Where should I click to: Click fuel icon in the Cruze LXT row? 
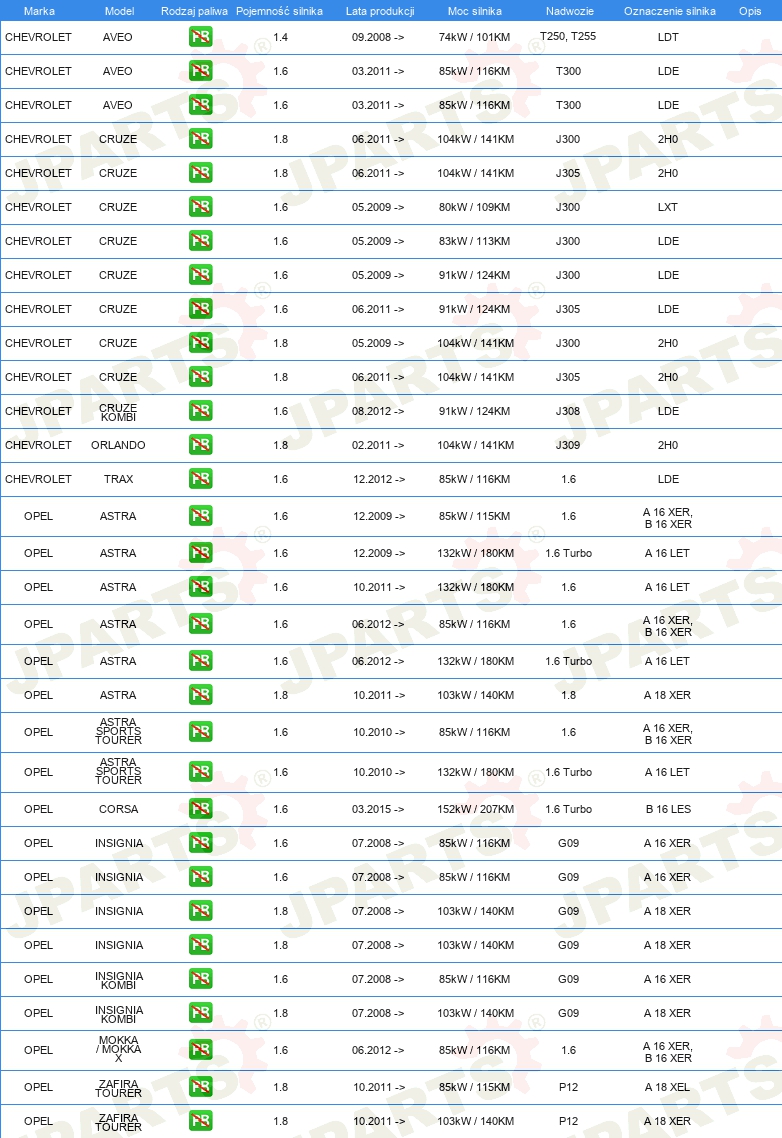[200, 207]
